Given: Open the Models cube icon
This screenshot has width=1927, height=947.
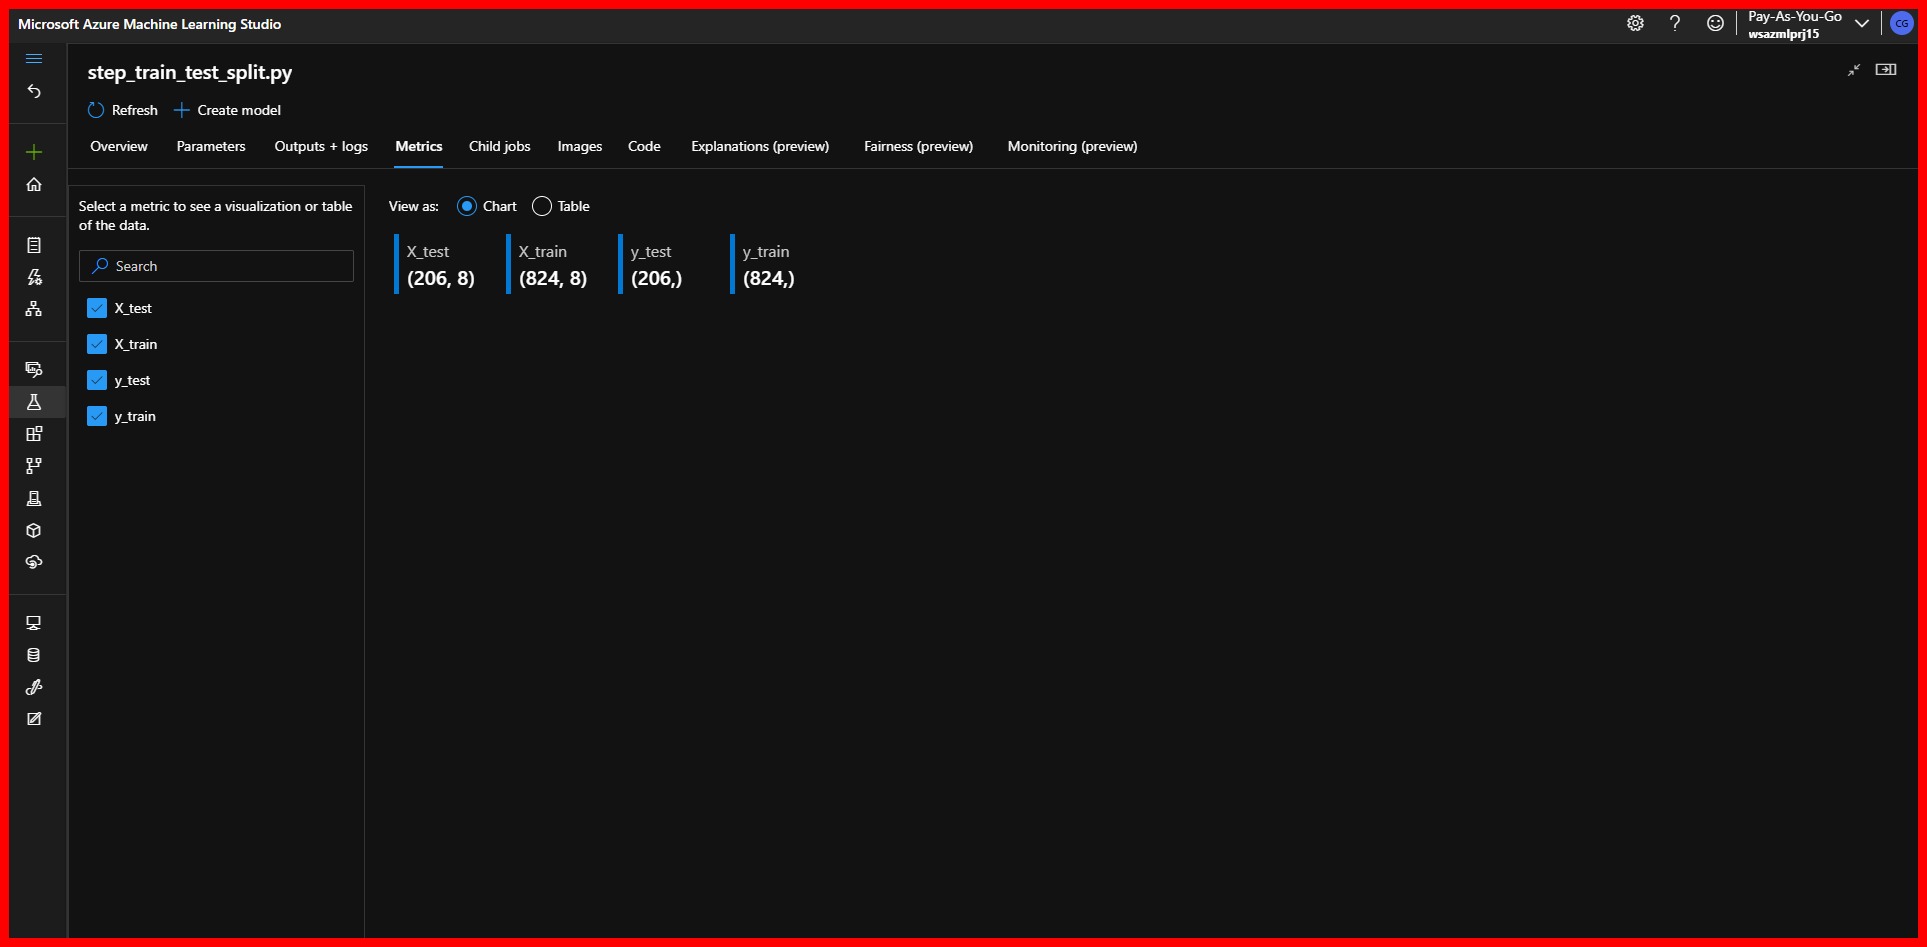Looking at the screenshot, I should tap(34, 530).
